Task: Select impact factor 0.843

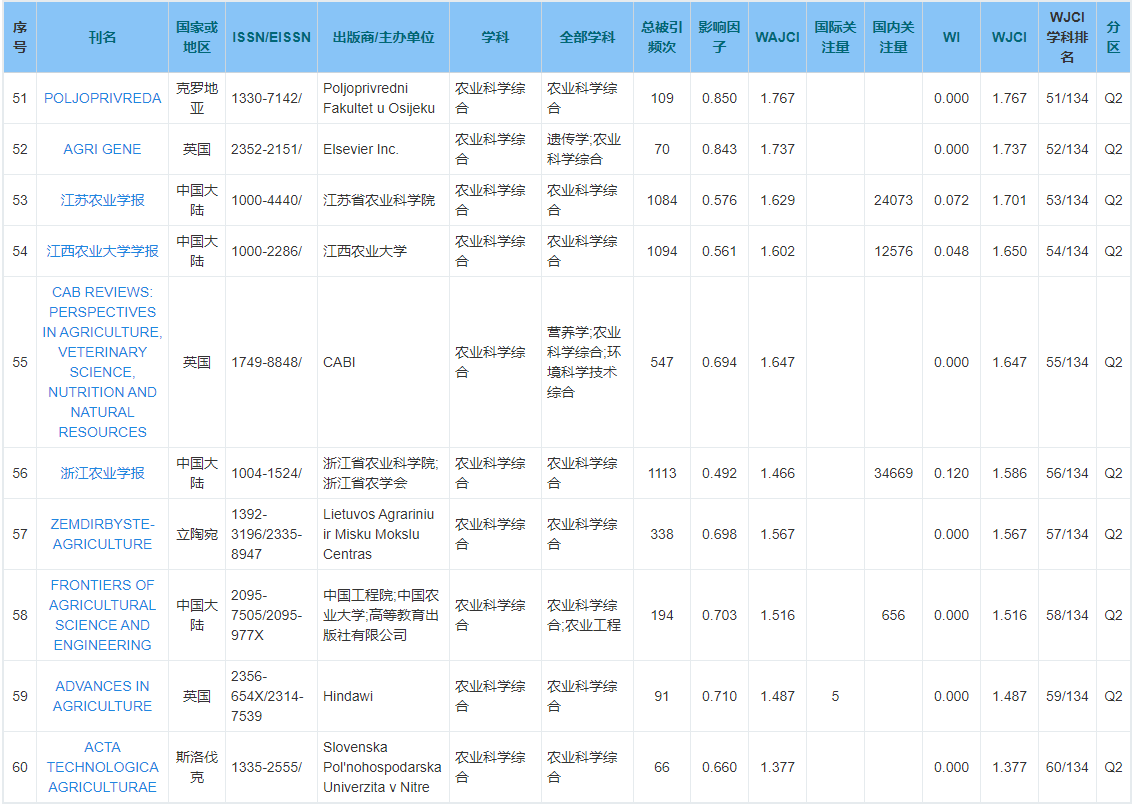Action: coord(720,149)
